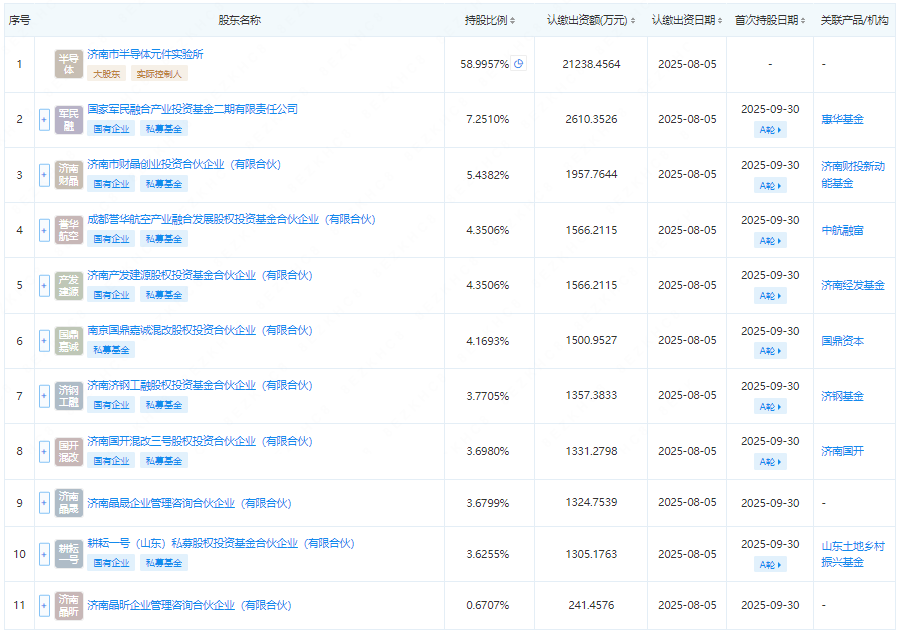Click the 耕耘一号 logo in row 10
The image size is (906, 632).
pyautogui.click(x=69, y=555)
